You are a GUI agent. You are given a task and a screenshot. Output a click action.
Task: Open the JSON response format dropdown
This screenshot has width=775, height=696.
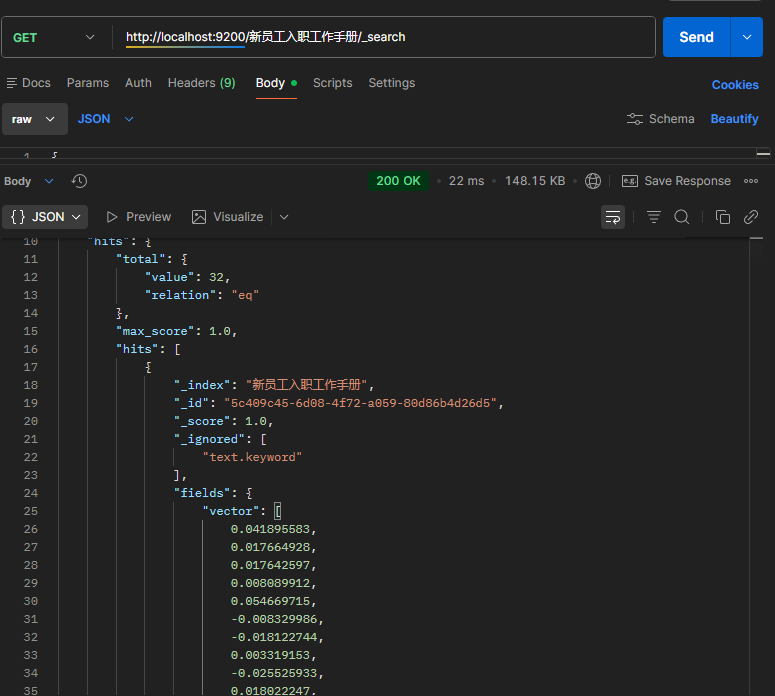tap(47, 217)
